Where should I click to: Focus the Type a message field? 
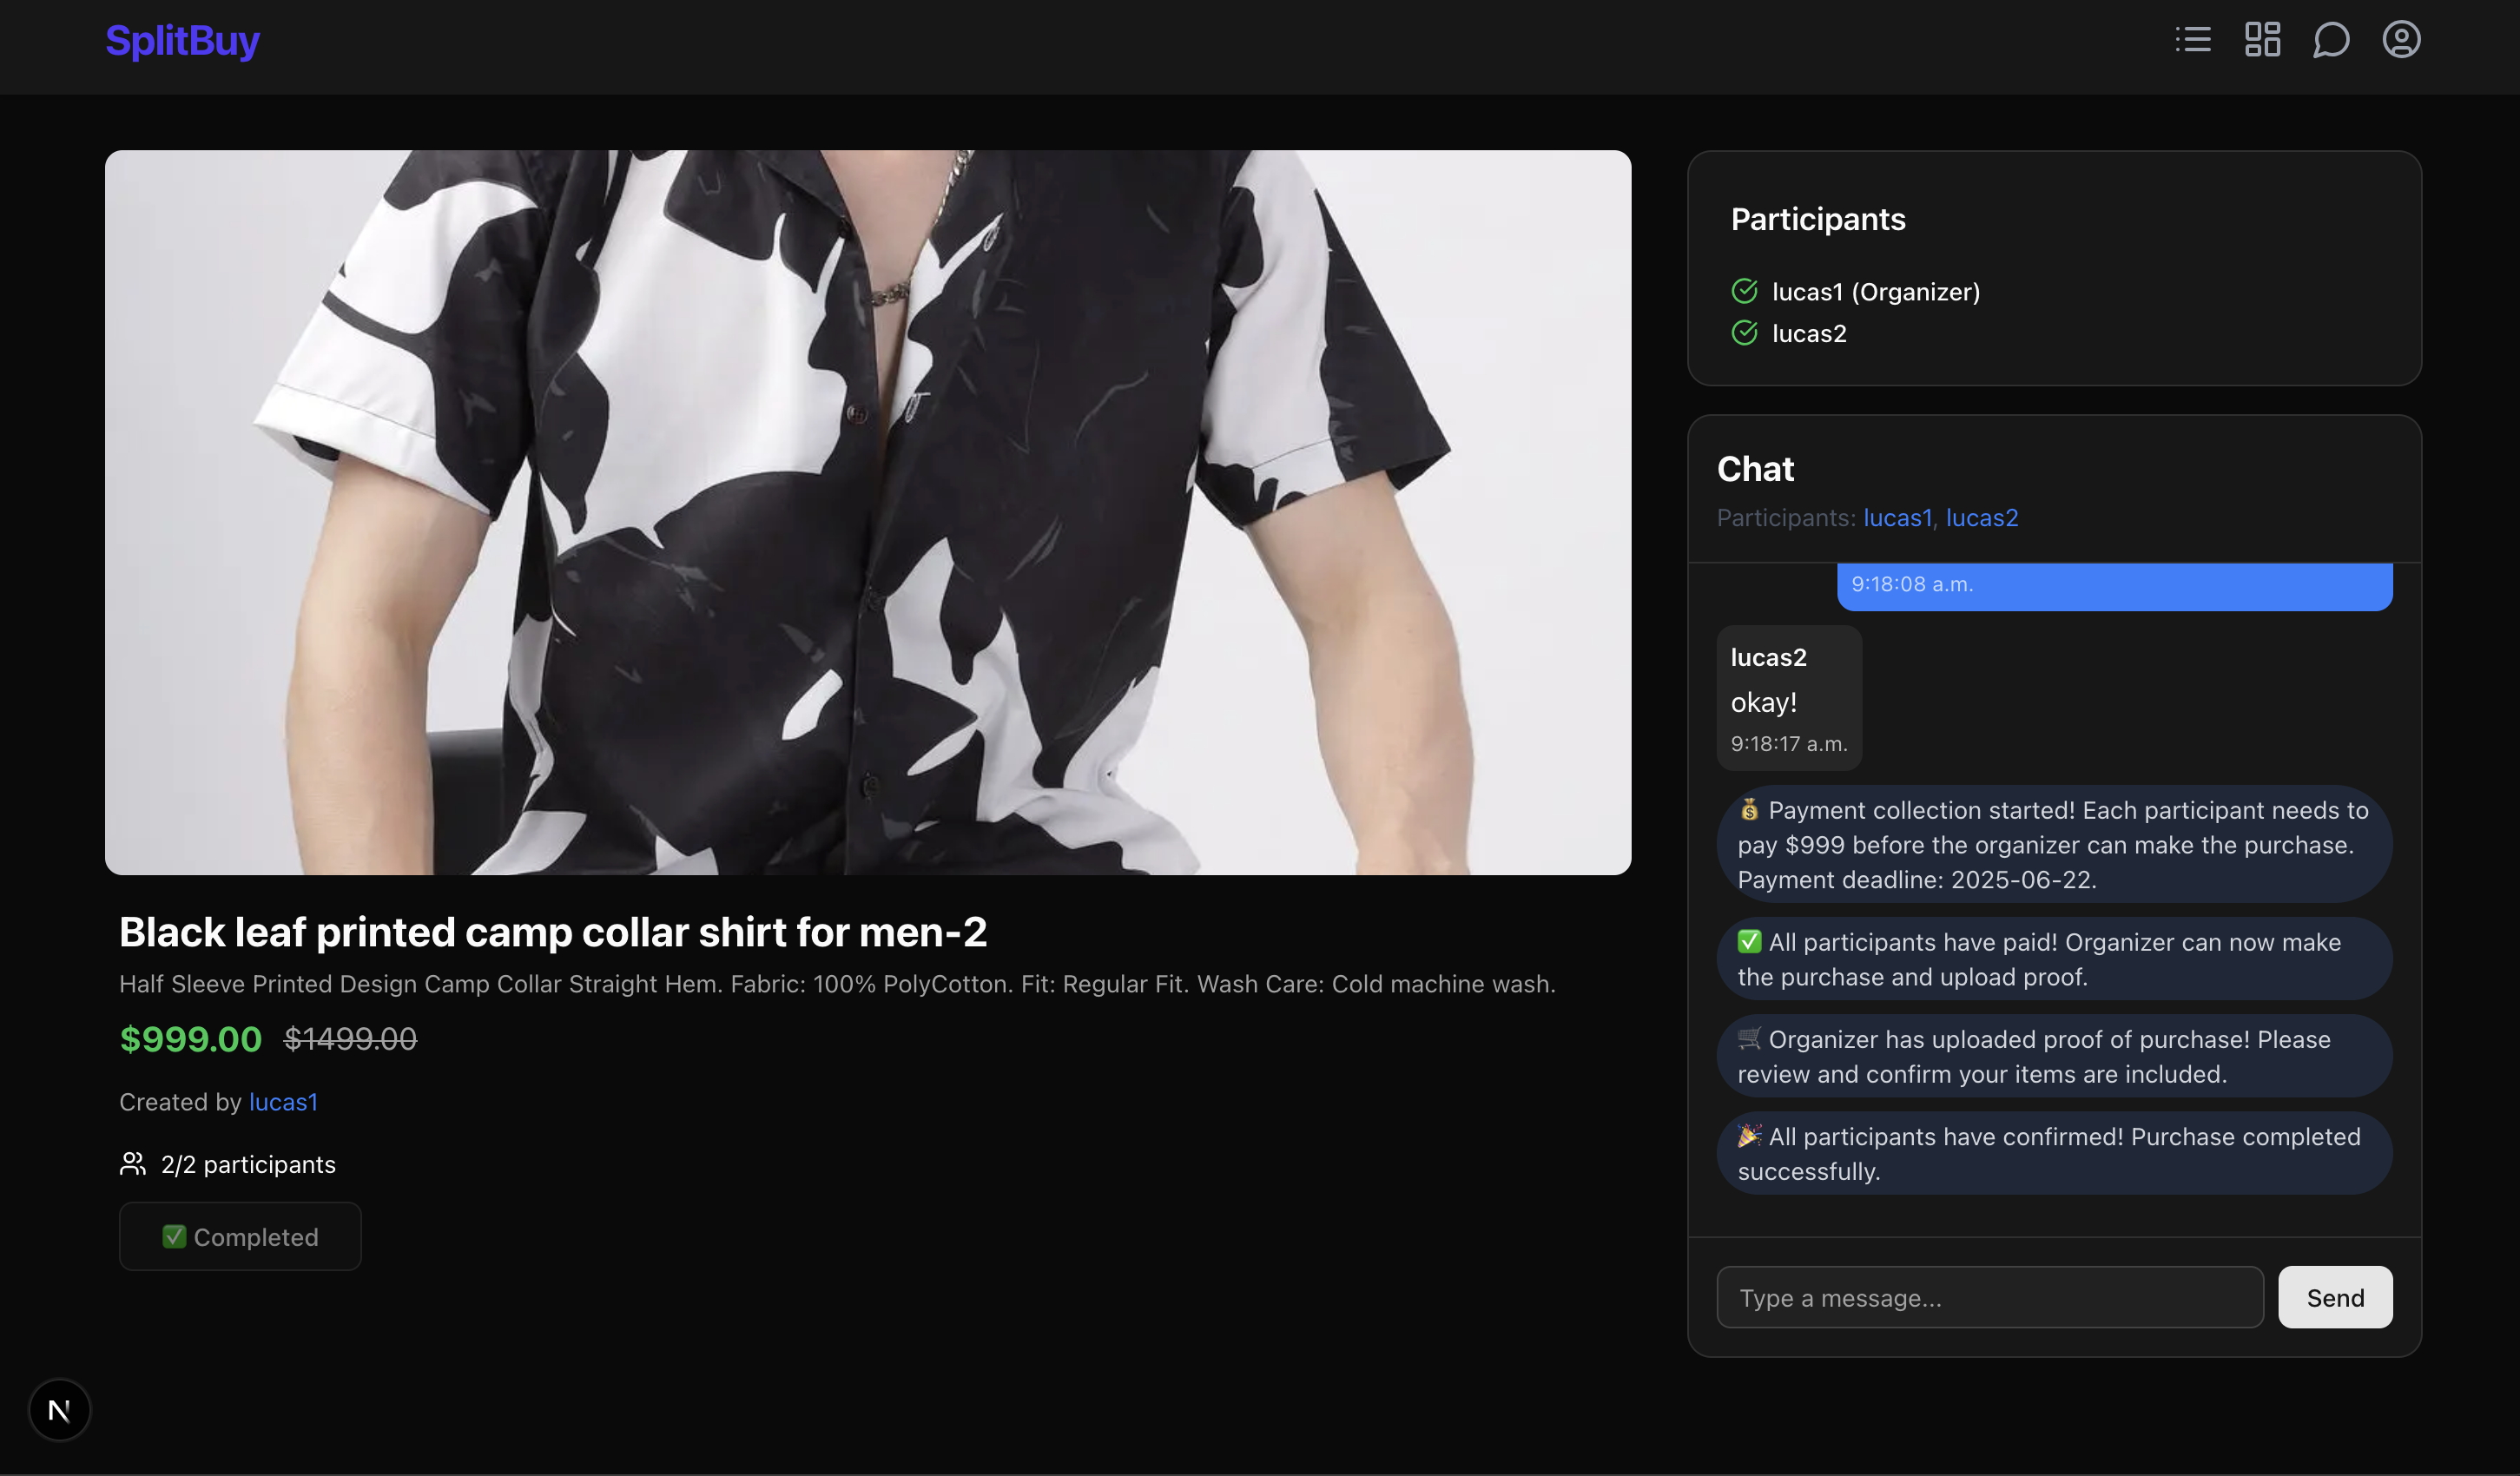(x=1989, y=1298)
